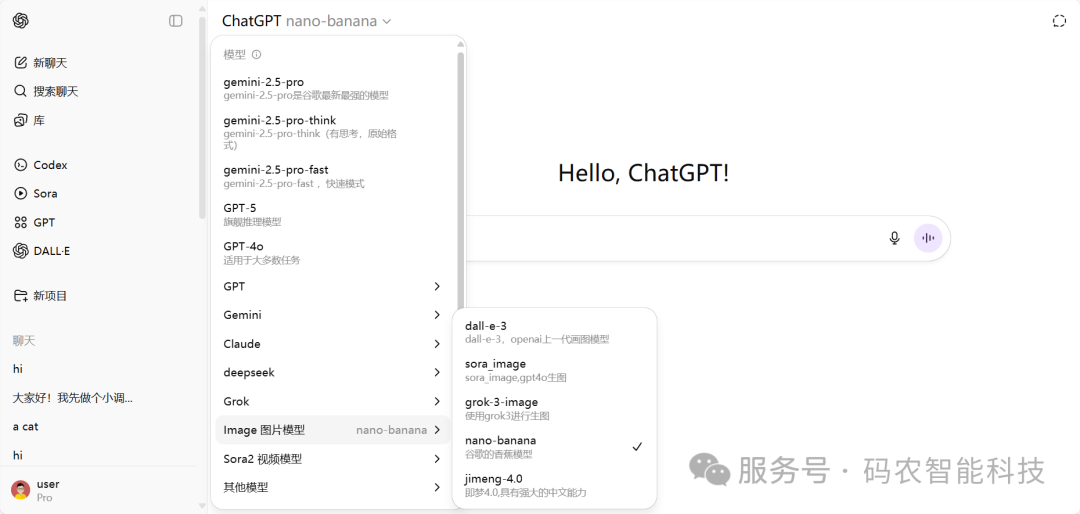Click the sidebar scrollbar
This screenshot has width=1080, height=514.
[202, 117]
